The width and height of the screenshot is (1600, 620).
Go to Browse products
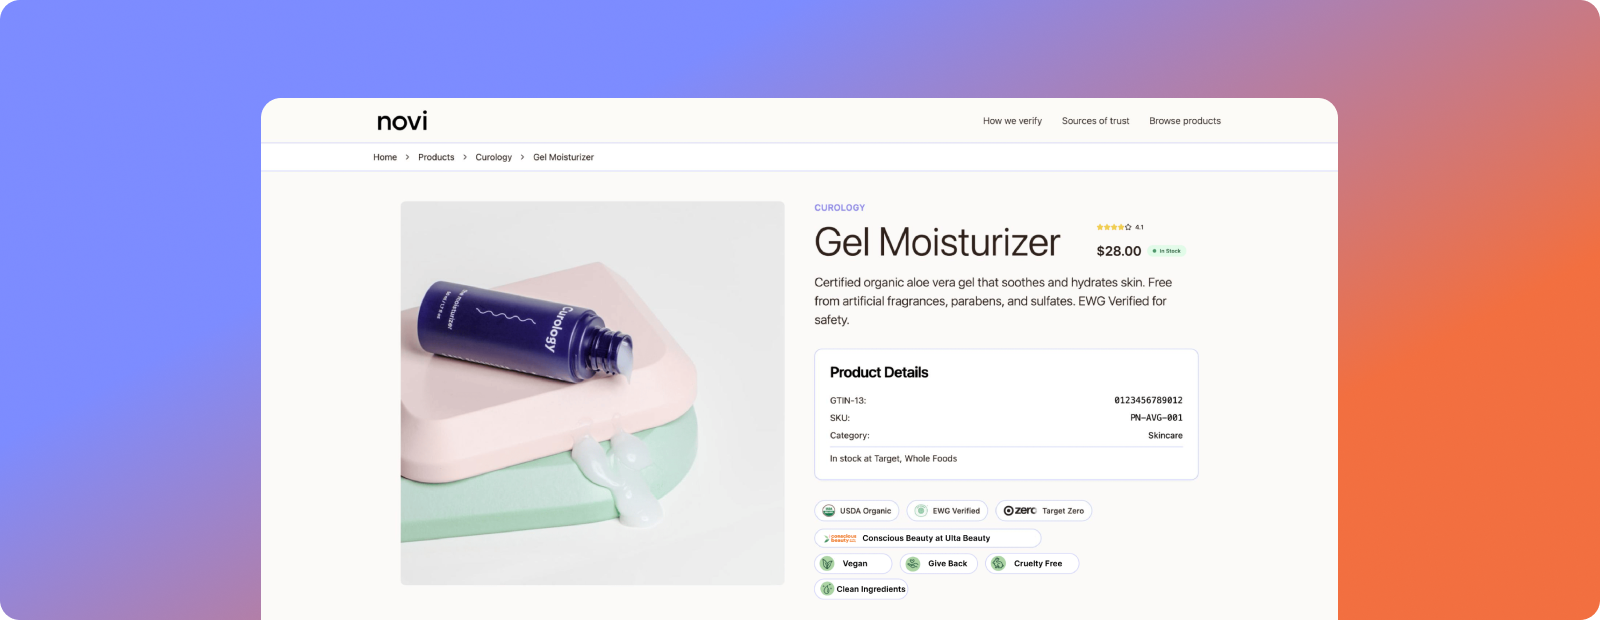click(1185, 121)
